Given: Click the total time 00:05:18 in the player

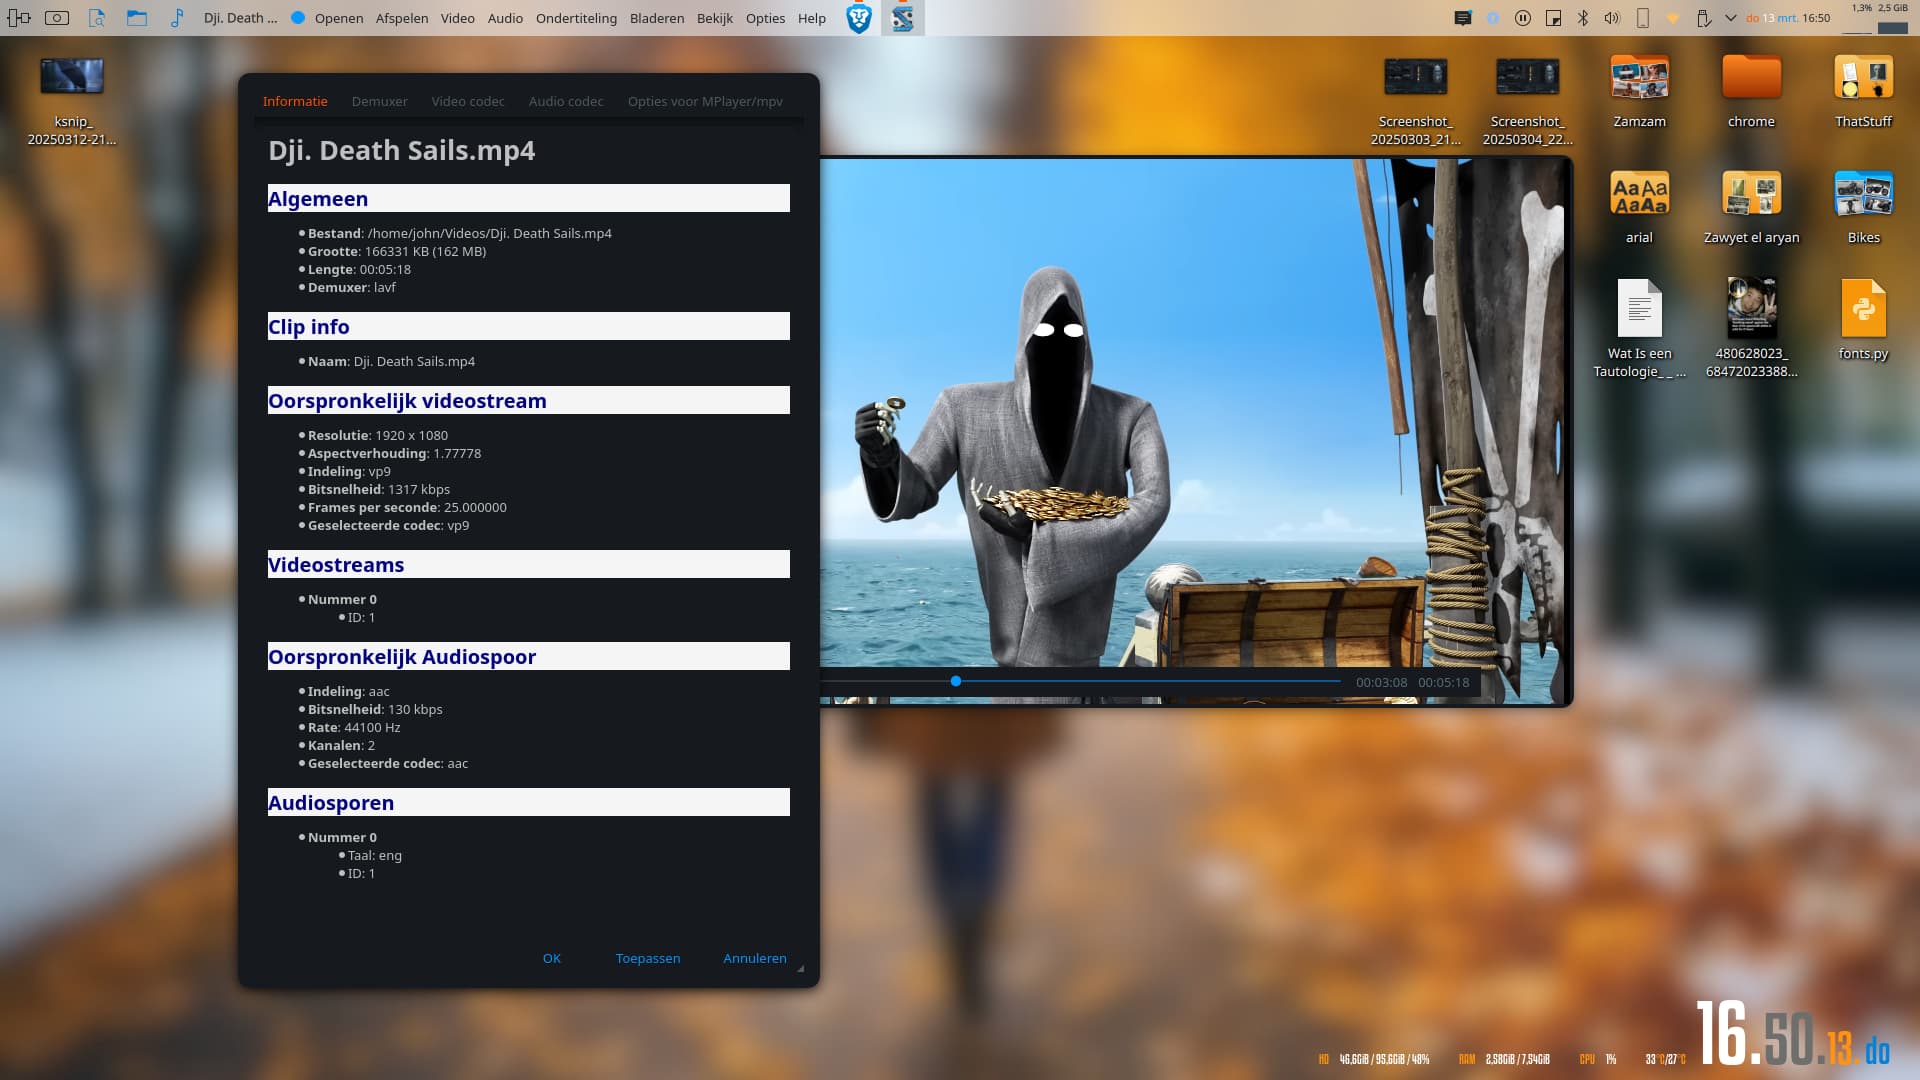Looking at the screenshot, I should (x=1444, y=682).
